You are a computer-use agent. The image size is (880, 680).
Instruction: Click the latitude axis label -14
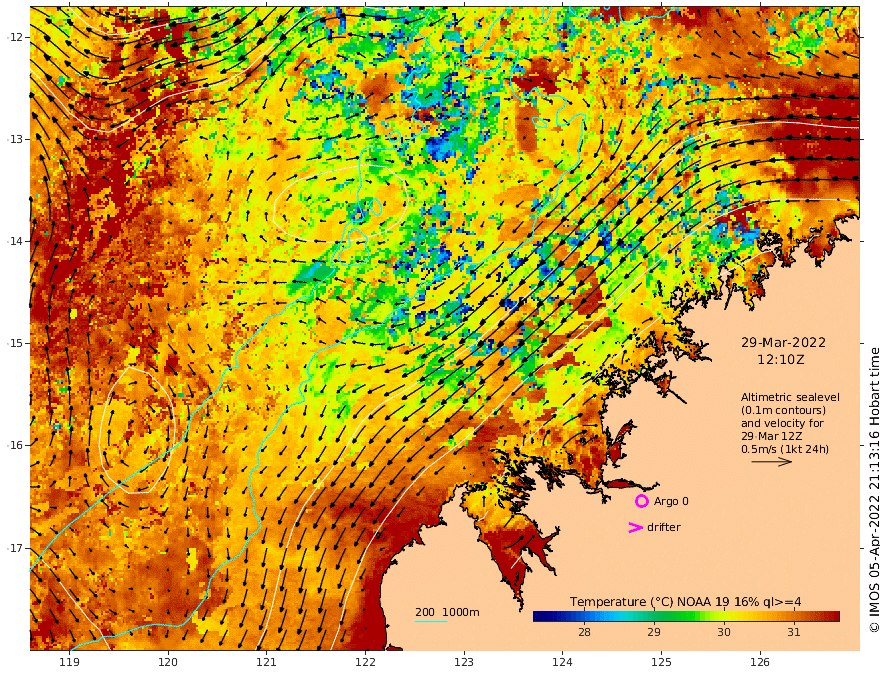point(15,241)
